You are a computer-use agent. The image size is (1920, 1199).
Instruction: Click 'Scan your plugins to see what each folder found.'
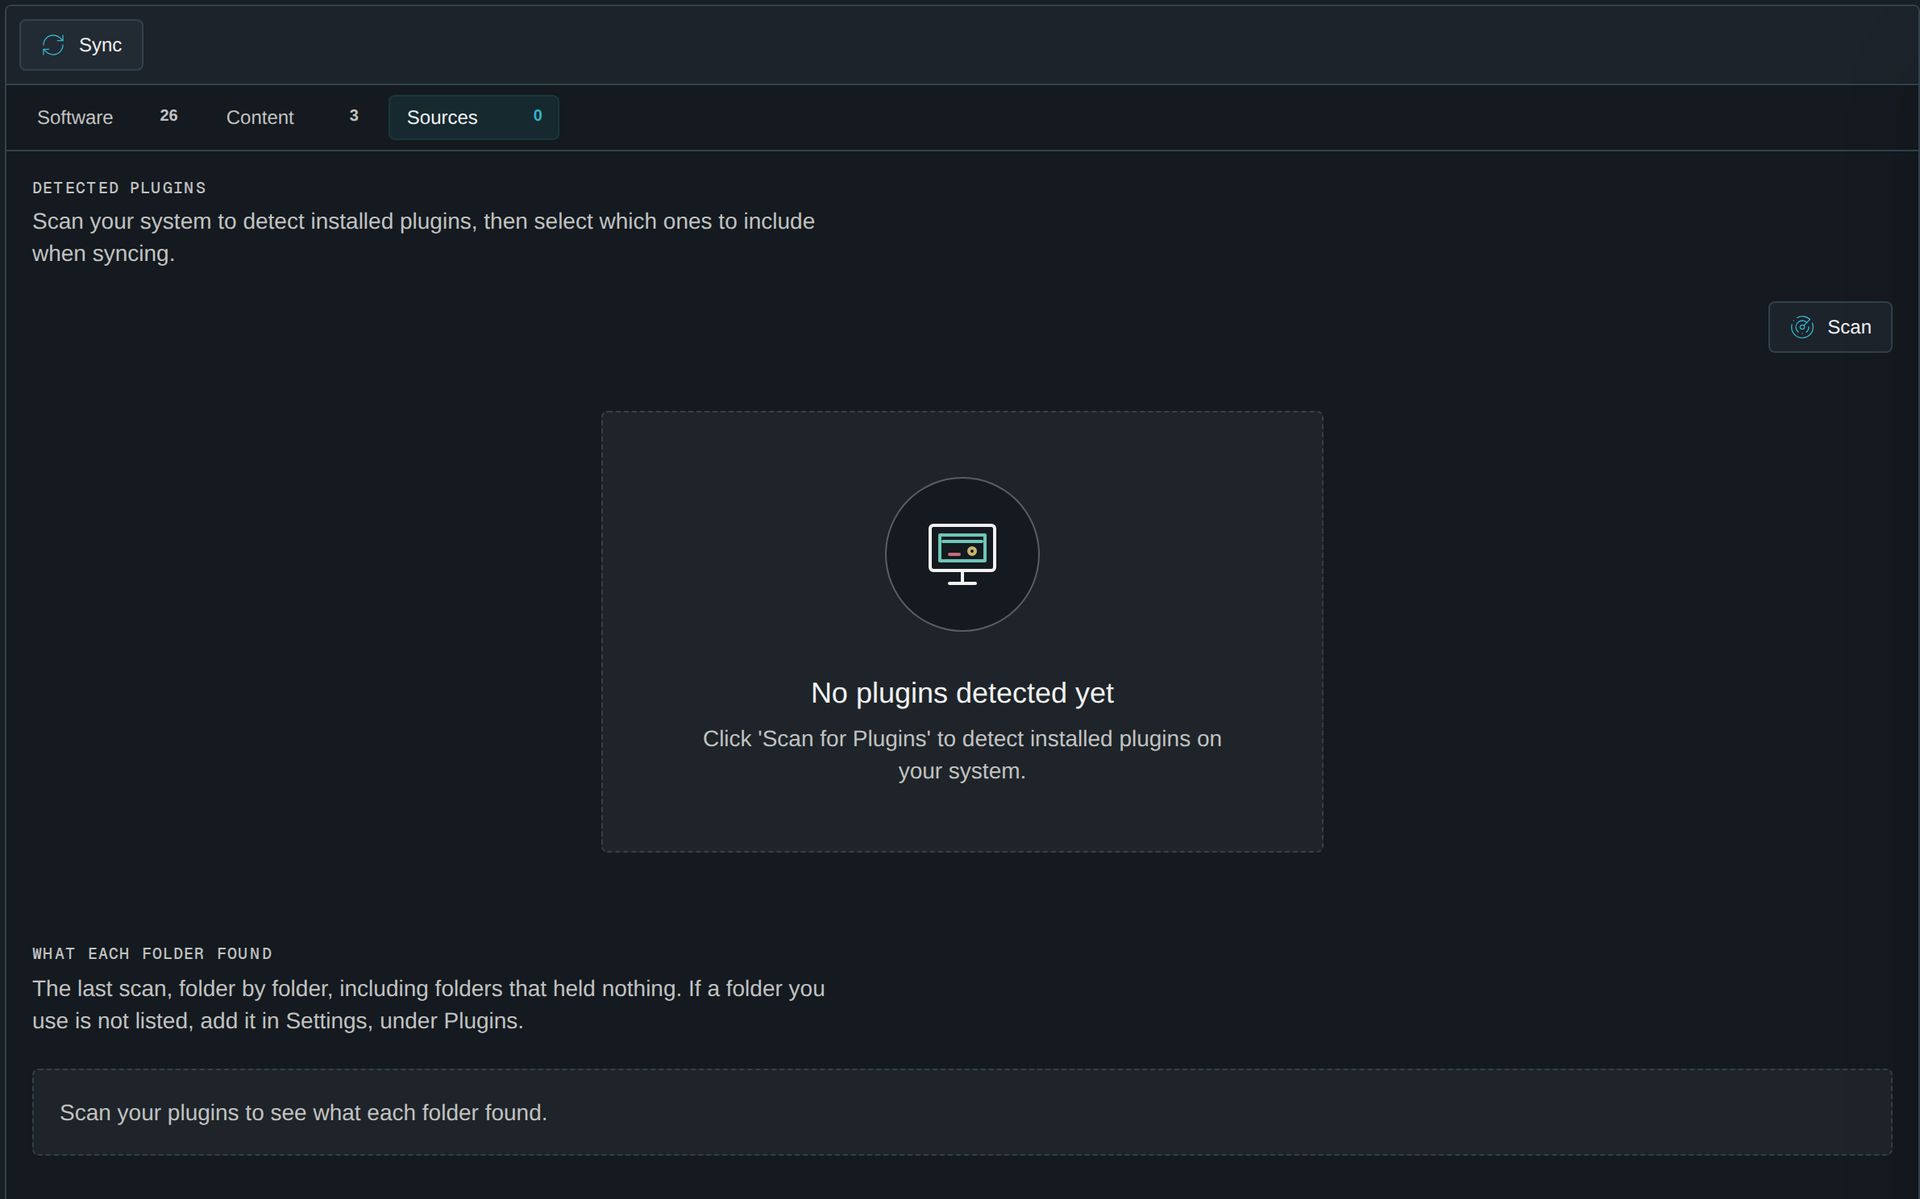(303, 1113)
